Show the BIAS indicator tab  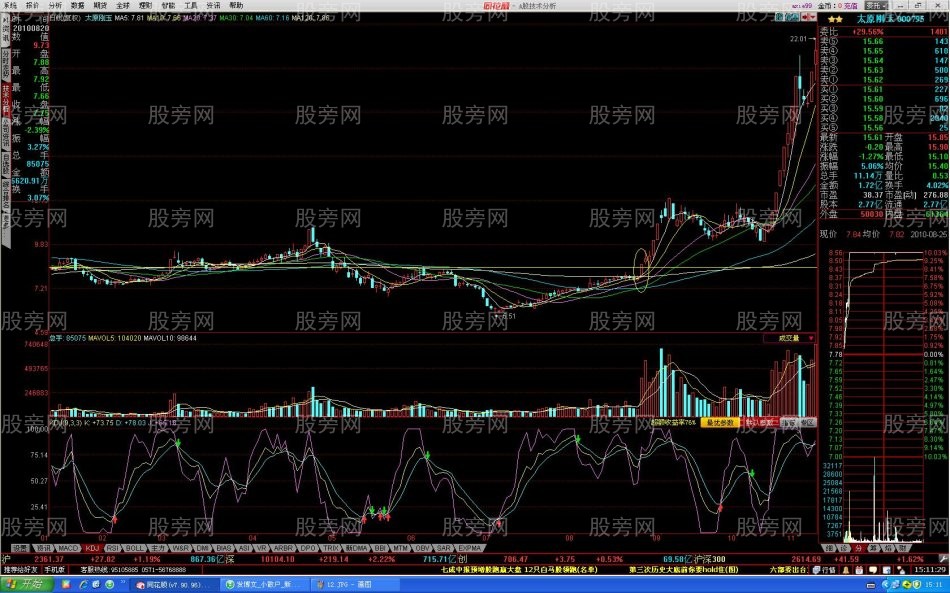point(224,548)
